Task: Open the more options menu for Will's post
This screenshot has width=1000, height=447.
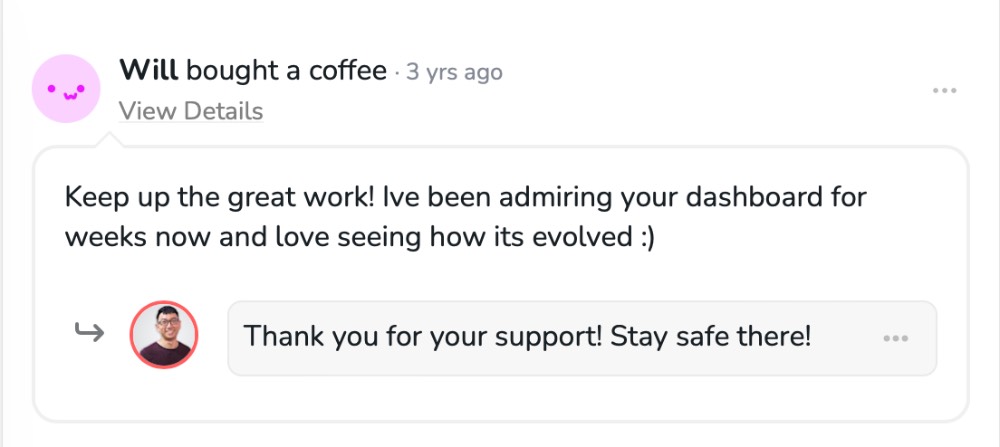Action: [944, 91]
